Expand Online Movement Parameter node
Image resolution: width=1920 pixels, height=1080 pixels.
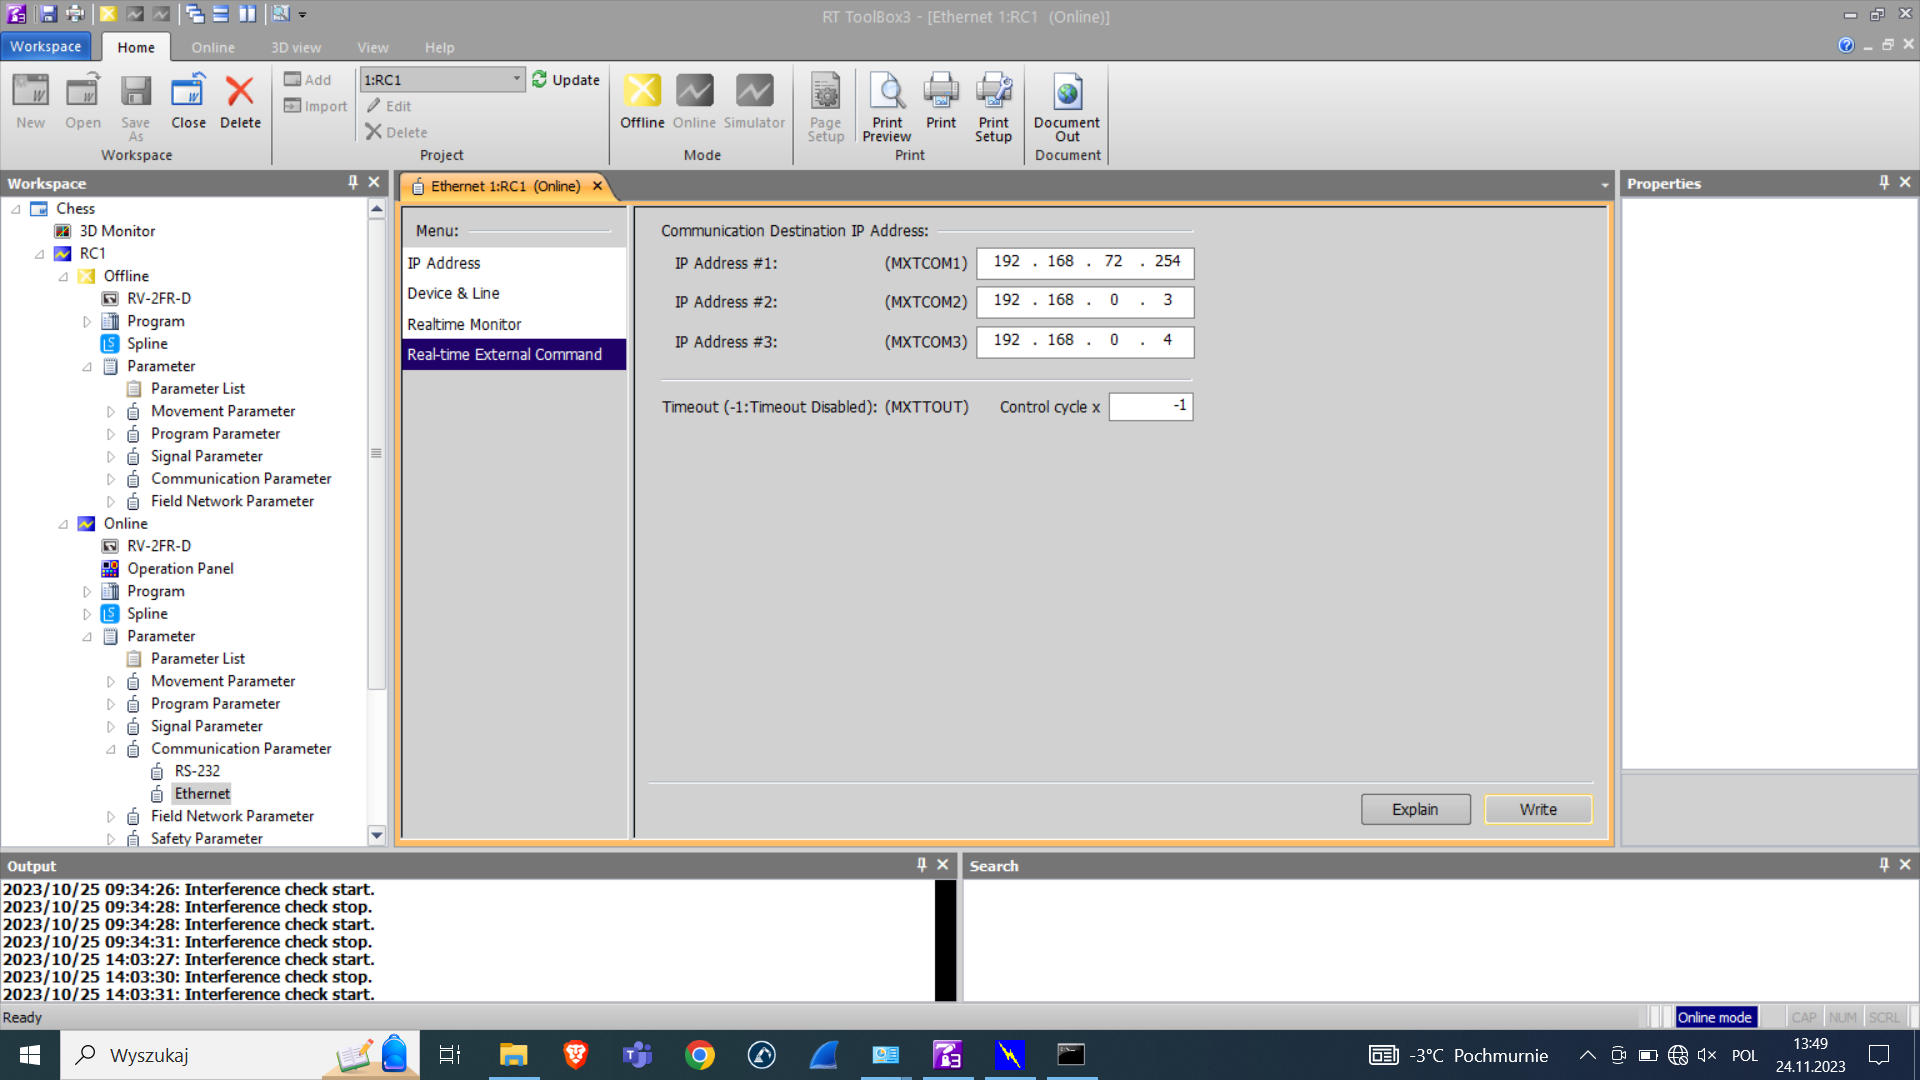pos(111,681)
